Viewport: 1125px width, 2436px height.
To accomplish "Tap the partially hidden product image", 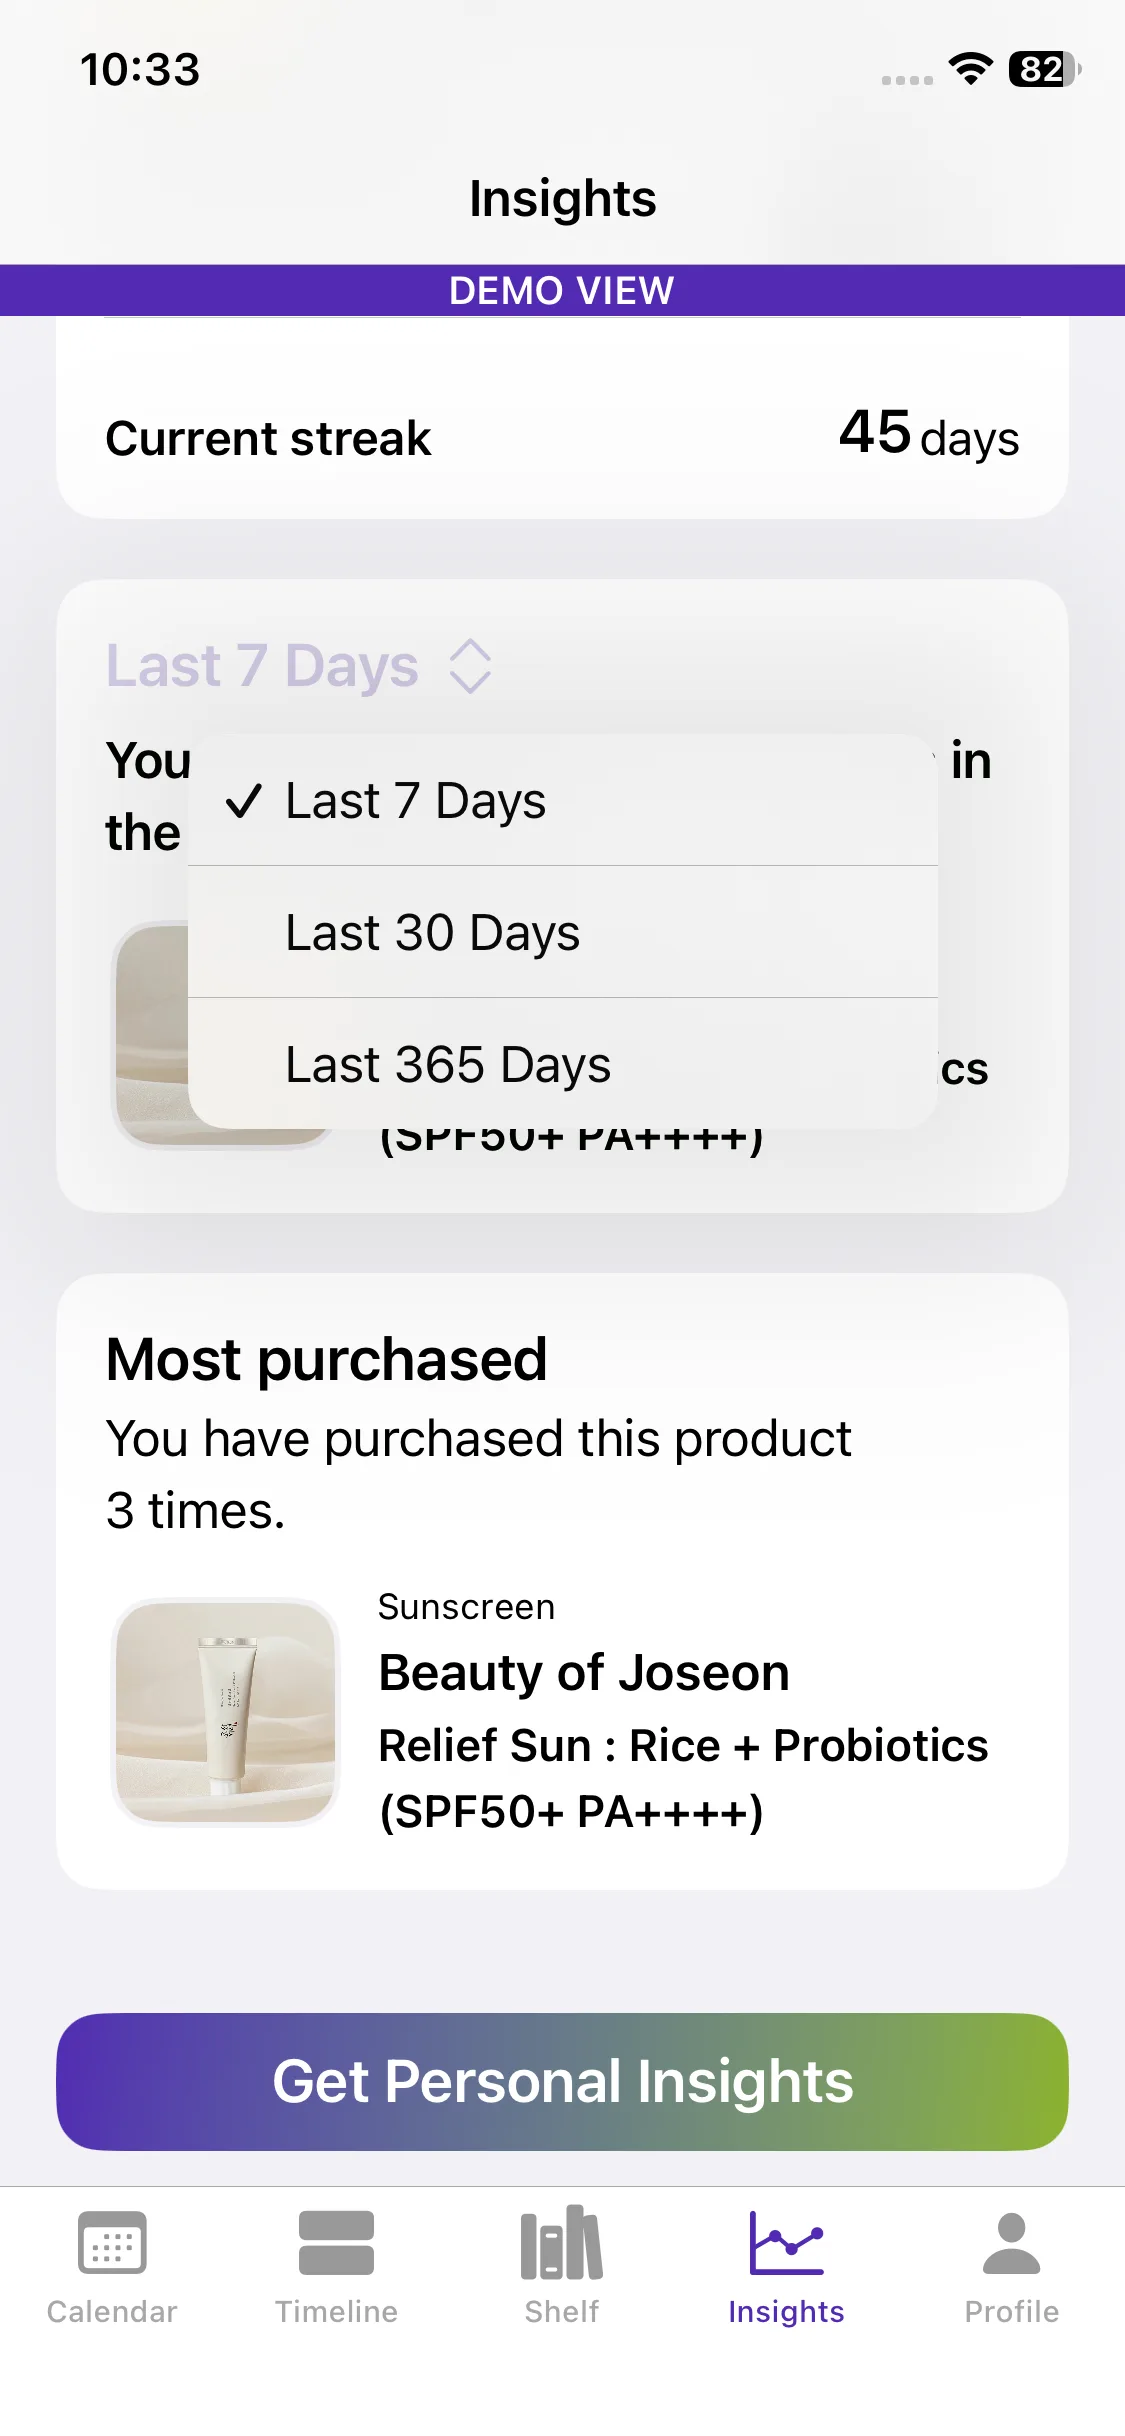I will (151, 1033).
